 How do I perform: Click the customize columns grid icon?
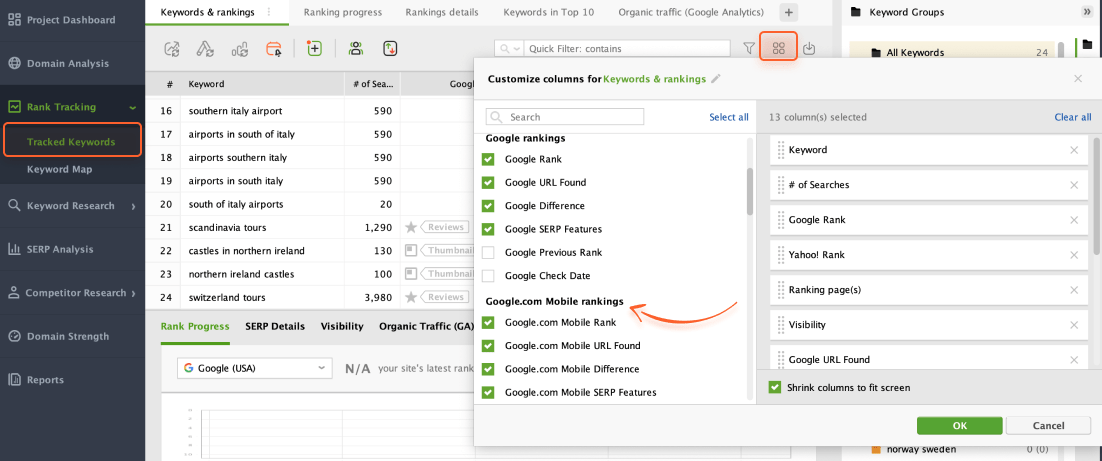pos(778,48)
